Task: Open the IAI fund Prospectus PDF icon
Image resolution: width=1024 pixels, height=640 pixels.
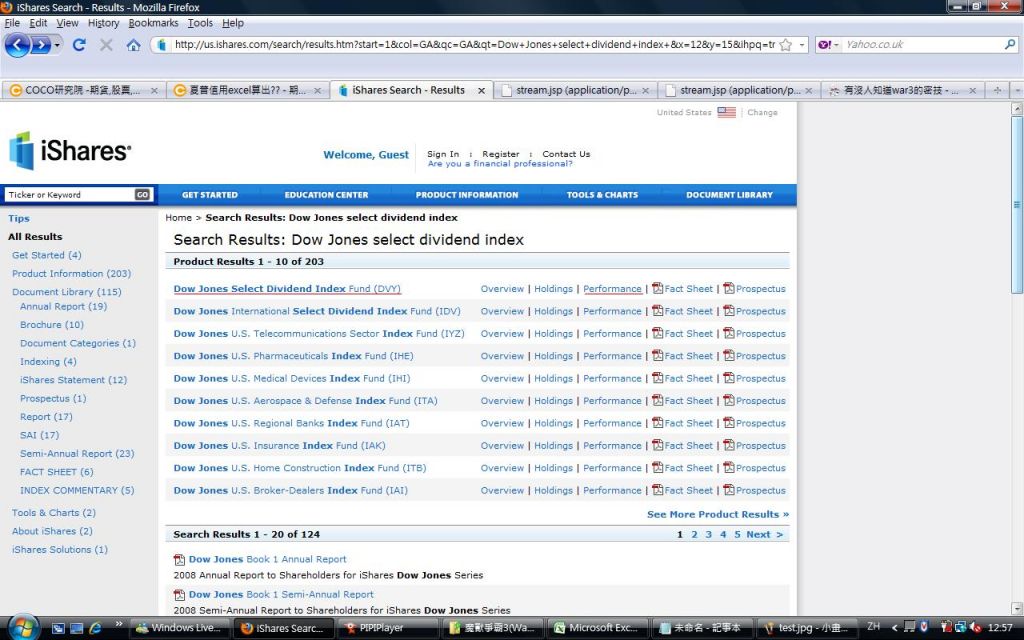Action: tap(729, 490)
